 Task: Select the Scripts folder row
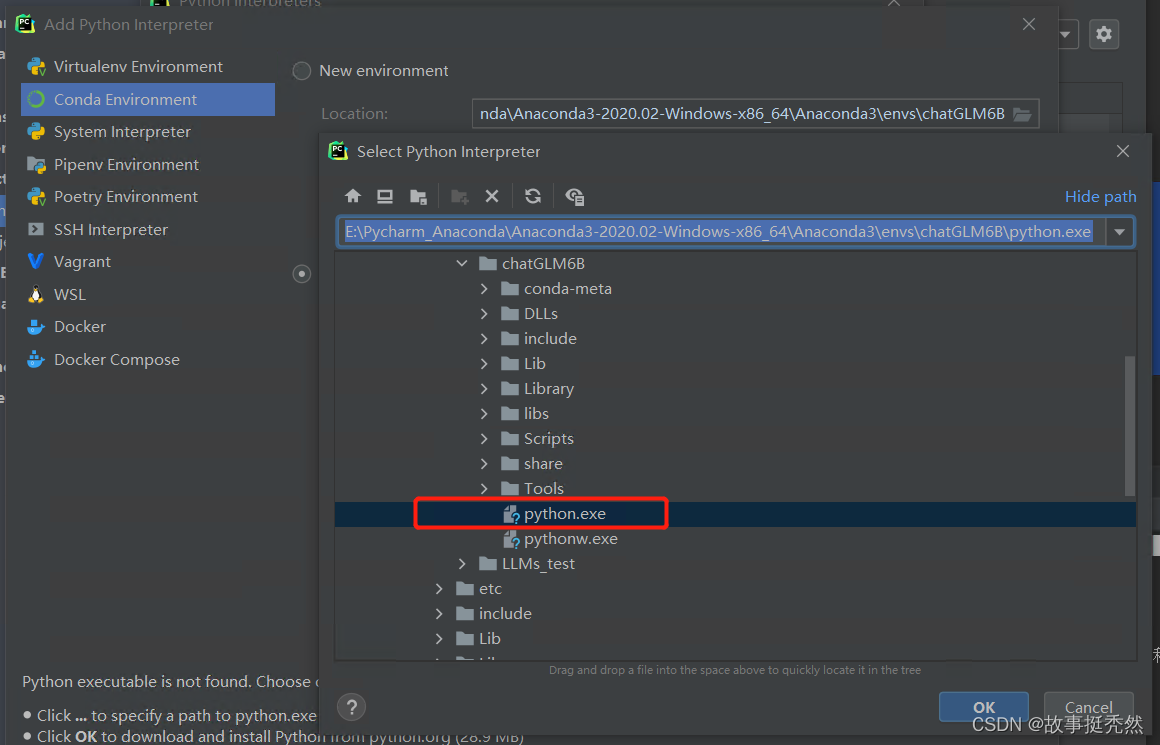pos(735,439)
